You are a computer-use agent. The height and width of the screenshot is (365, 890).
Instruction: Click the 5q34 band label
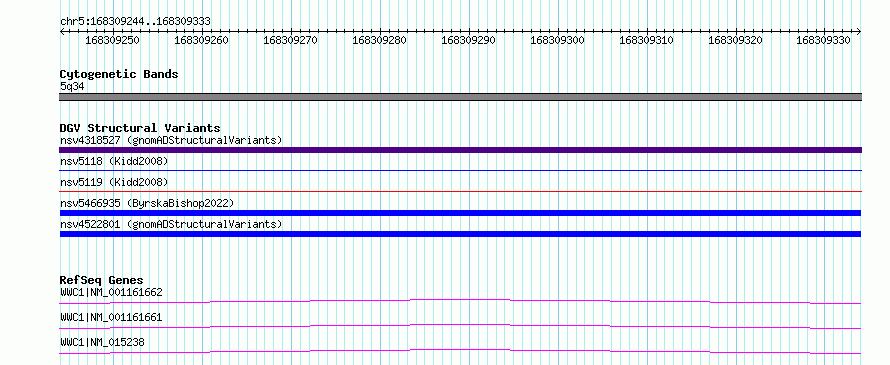point(72,86)
